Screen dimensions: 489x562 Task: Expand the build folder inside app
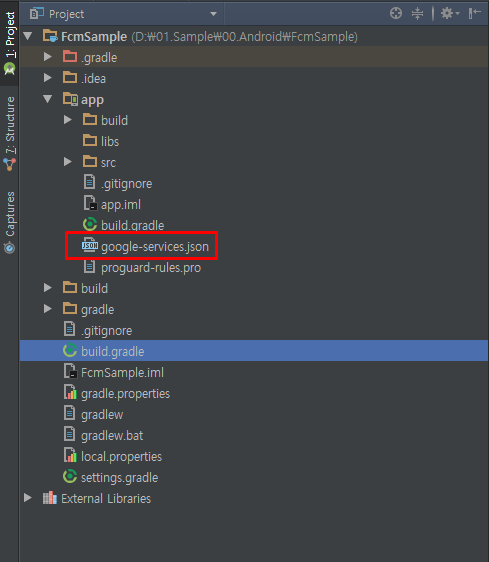68,120
